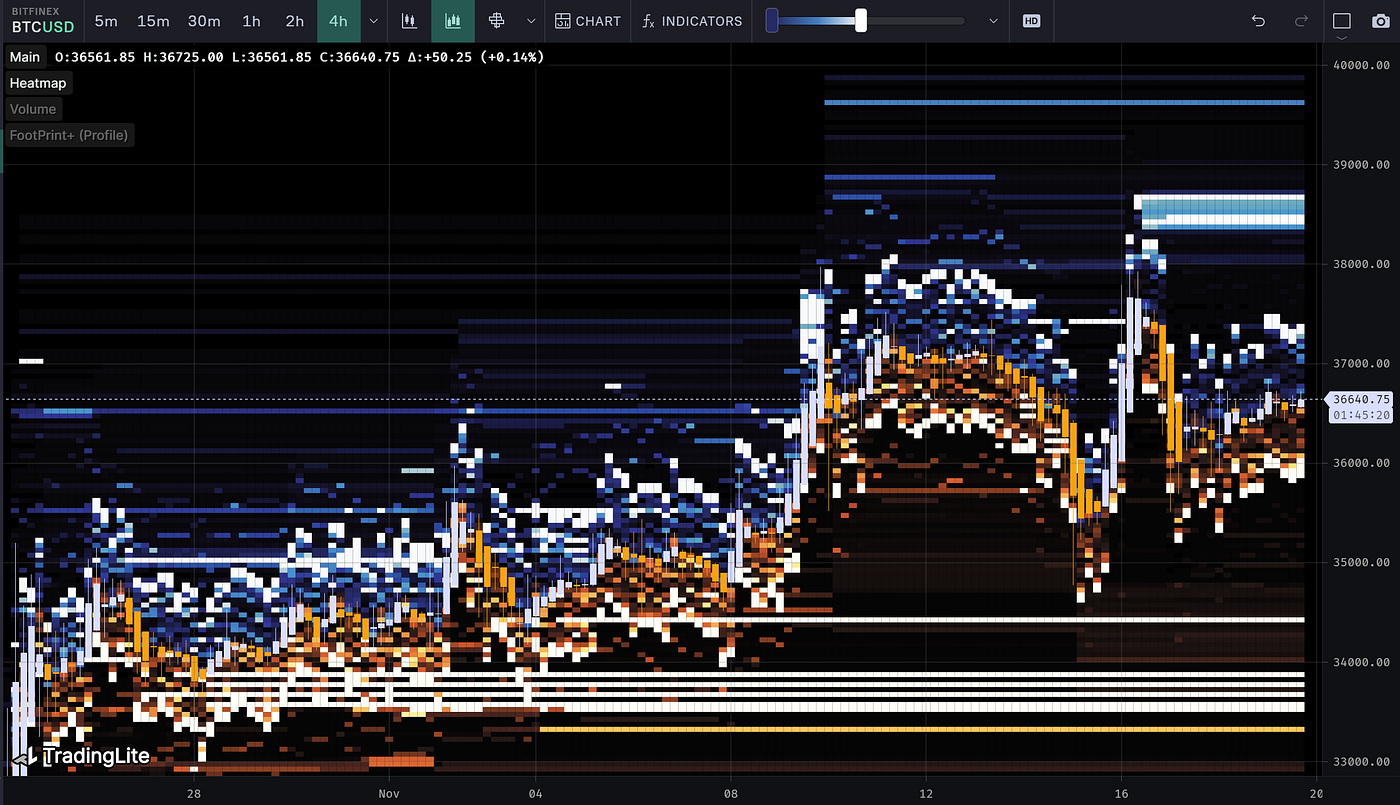Click the 28 date label on time axis
The image size is (1400, 805).
(194, 792)
